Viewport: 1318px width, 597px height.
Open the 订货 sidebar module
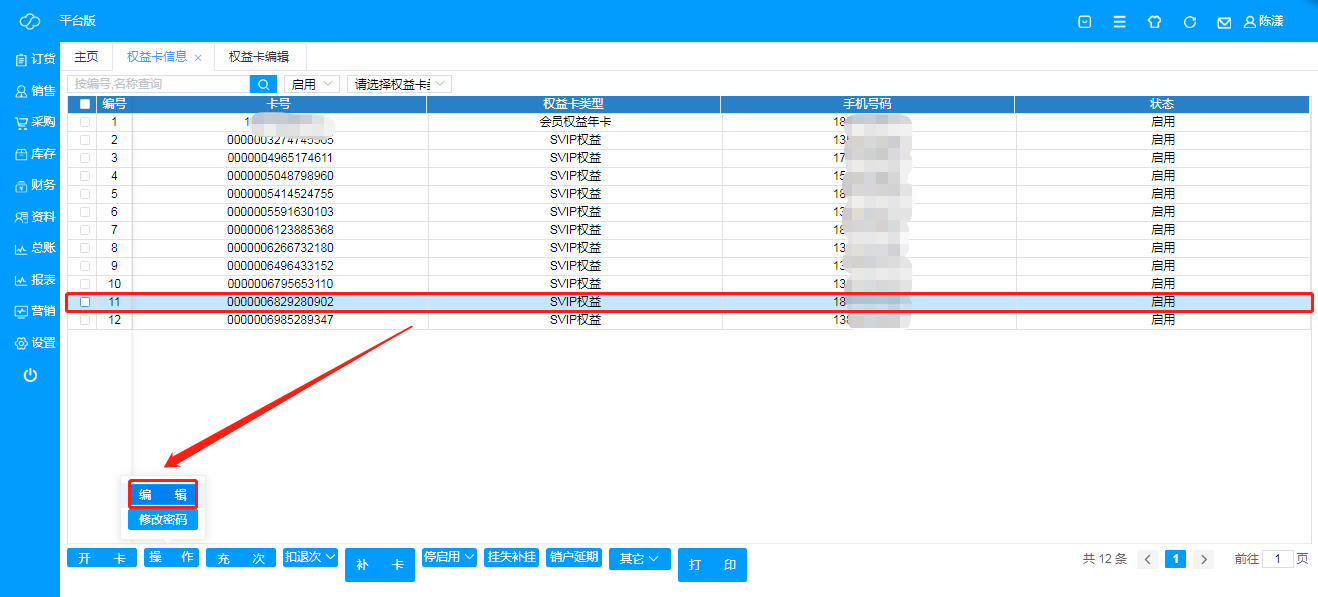(x=35, y=59)
